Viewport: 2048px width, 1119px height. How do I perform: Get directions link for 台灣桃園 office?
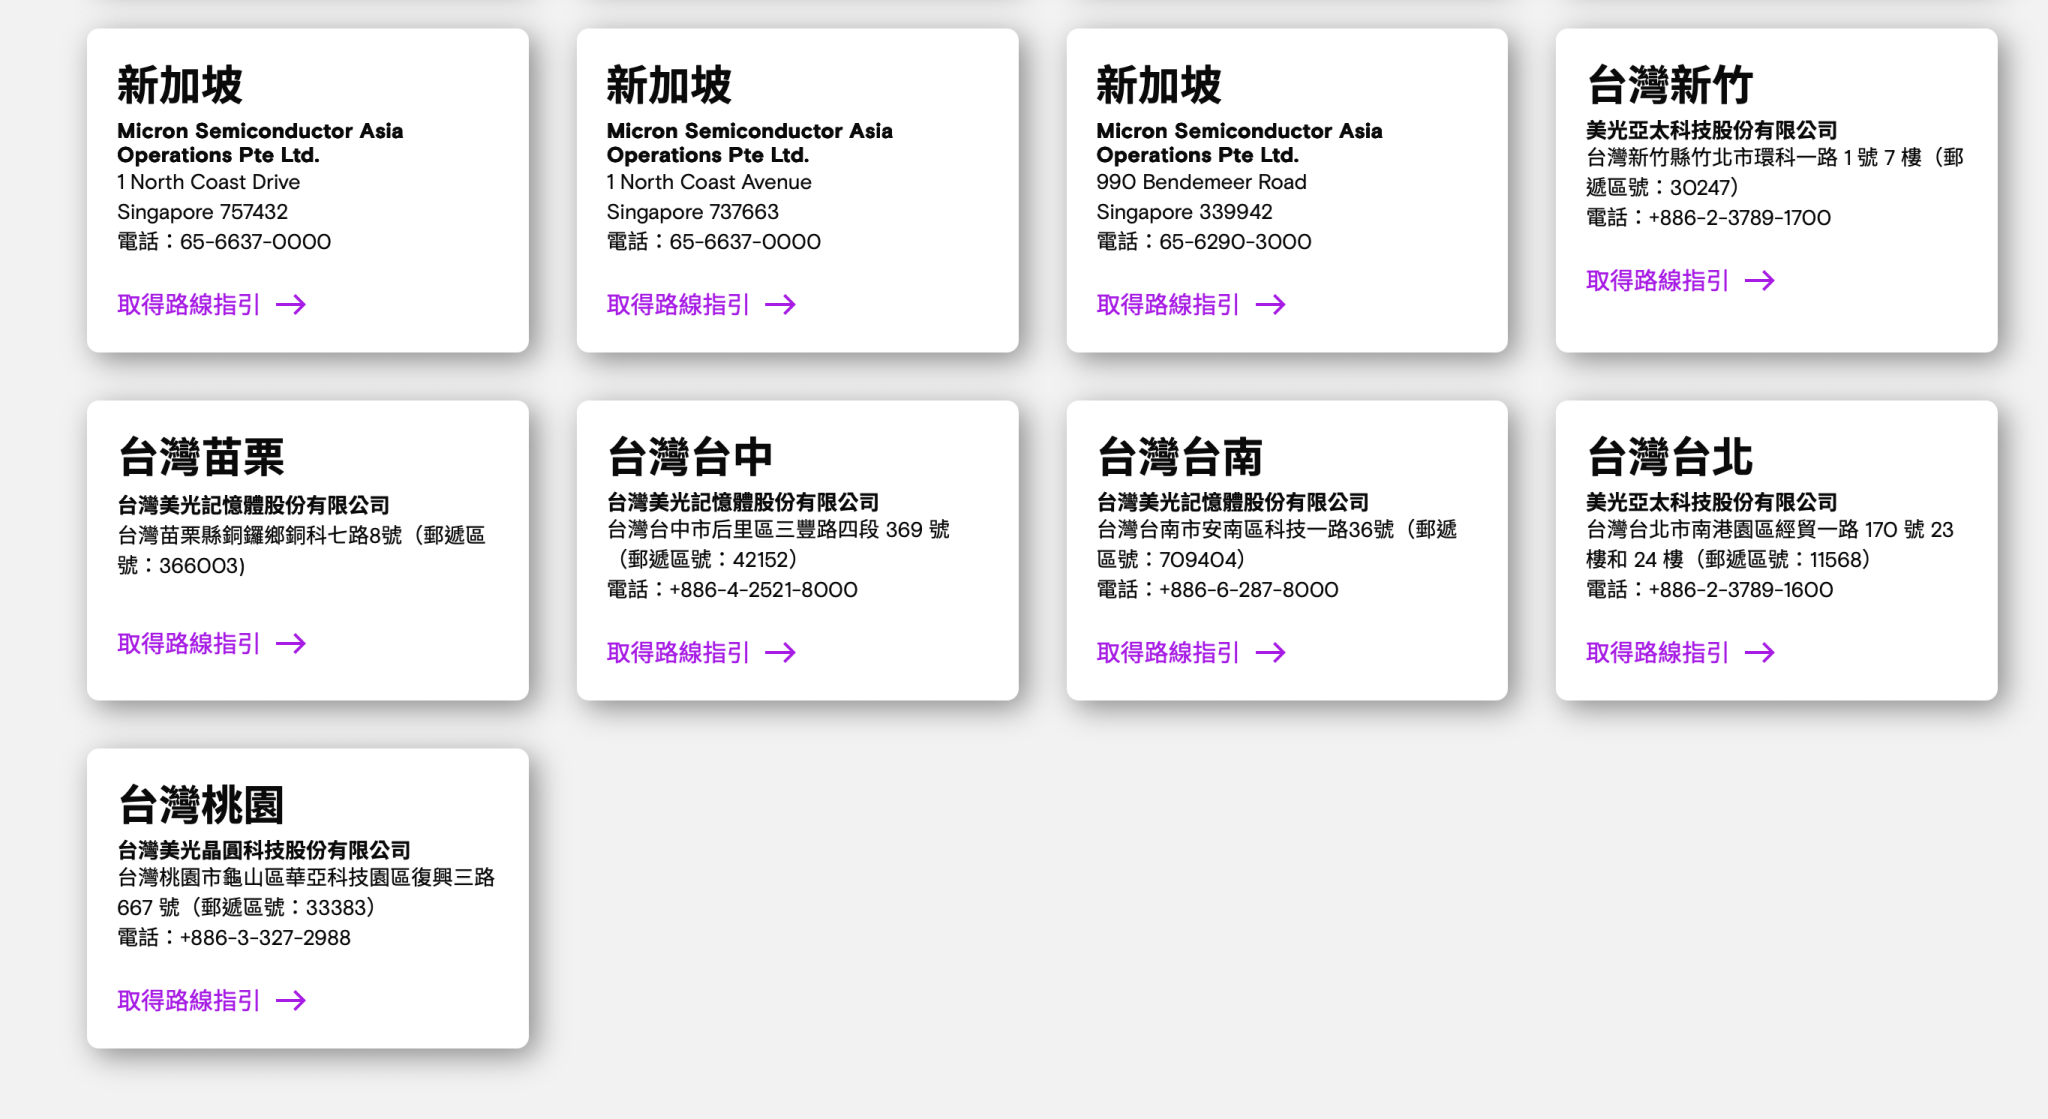pyautogui.click(x=211, y=1000)
